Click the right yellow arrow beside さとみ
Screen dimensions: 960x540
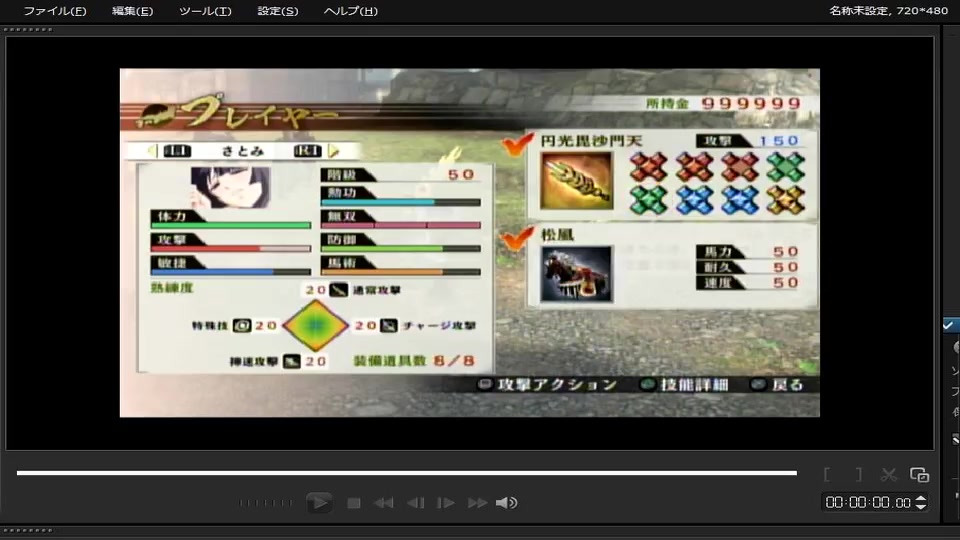click(333, 151)
